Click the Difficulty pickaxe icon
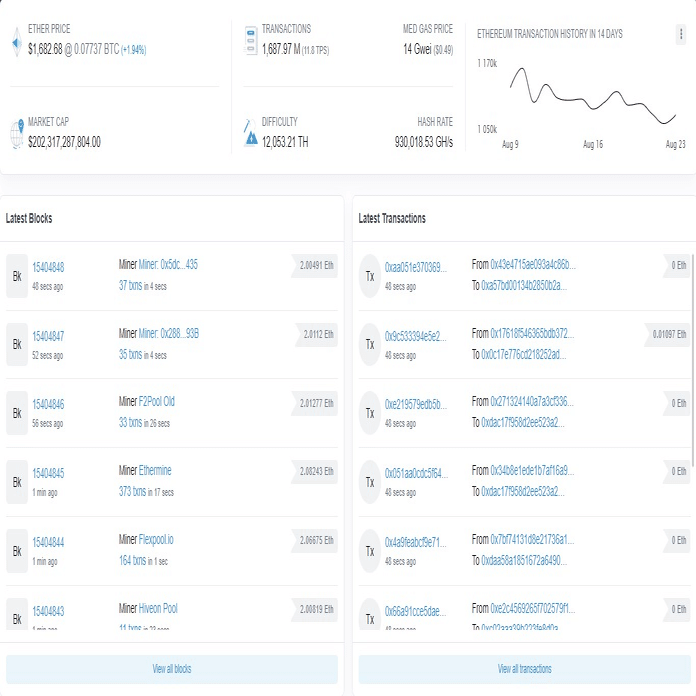 coord(250,133)
